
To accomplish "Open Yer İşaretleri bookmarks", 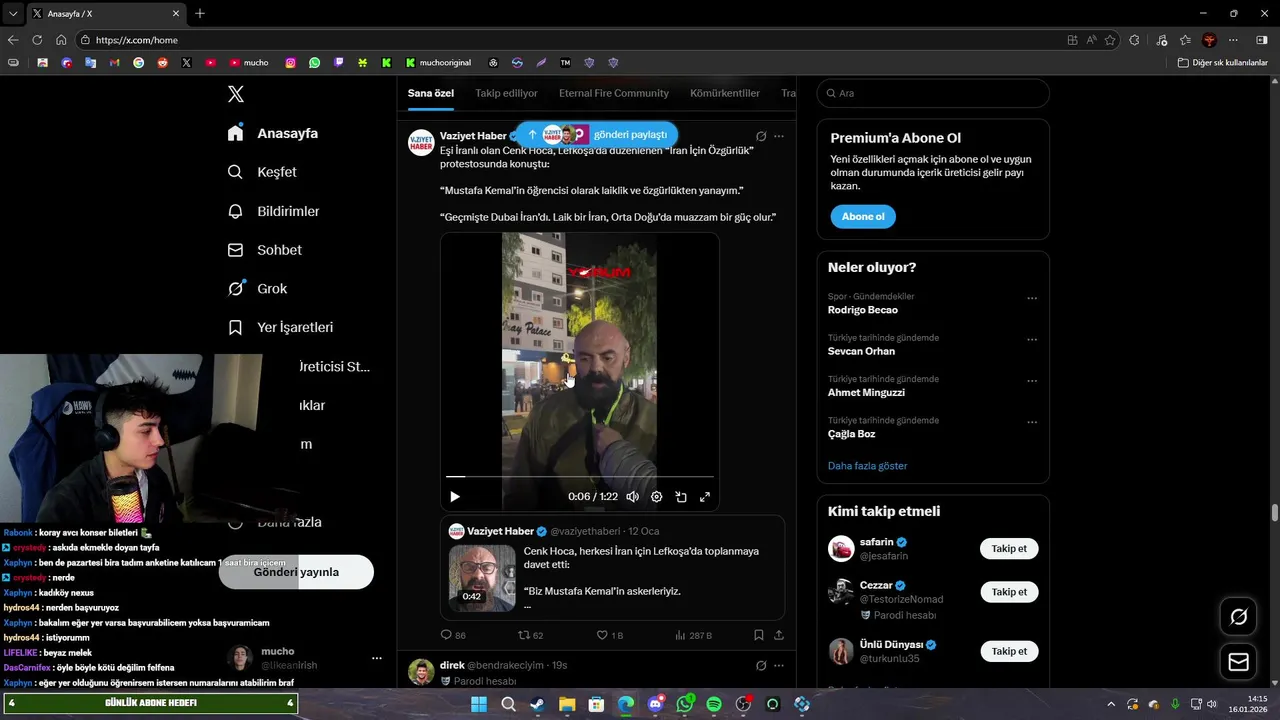I will pyautogui.click(x=280, y=327).
